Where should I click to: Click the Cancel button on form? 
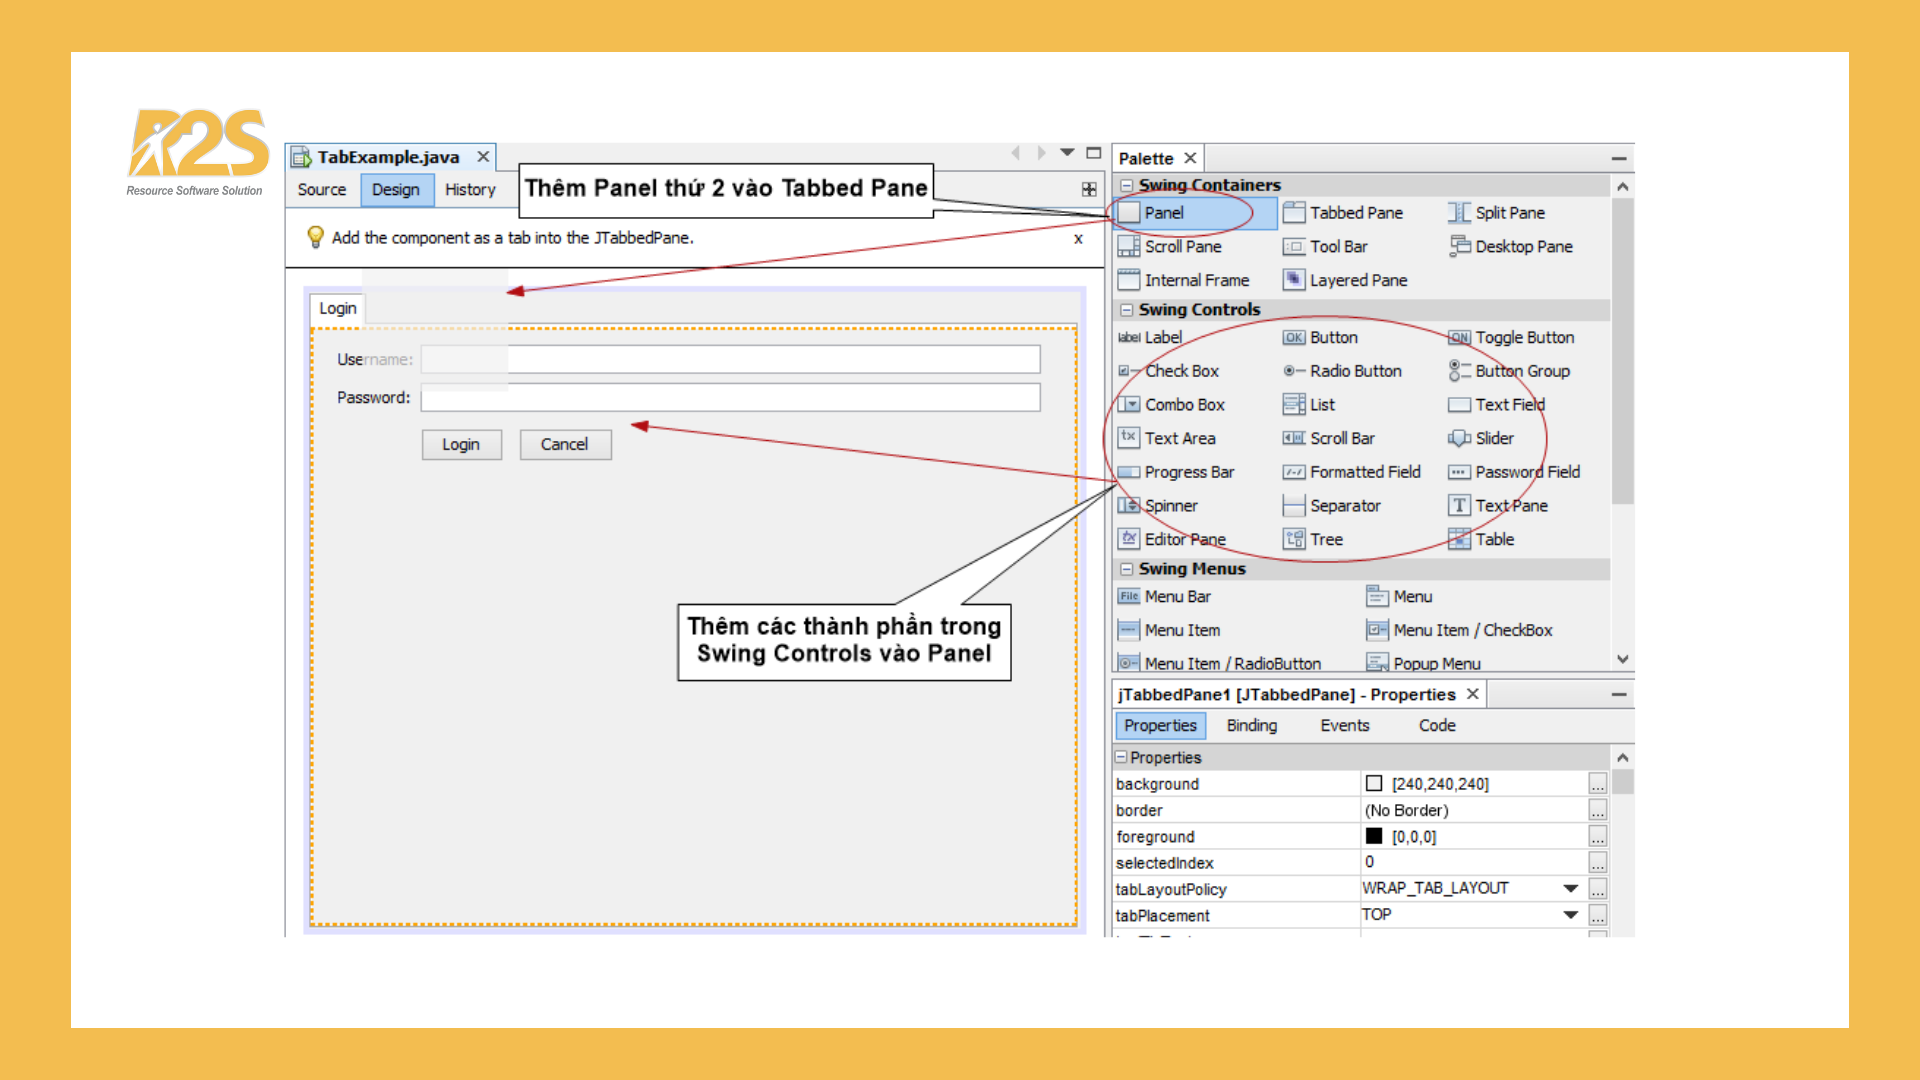tap(565, 445)
